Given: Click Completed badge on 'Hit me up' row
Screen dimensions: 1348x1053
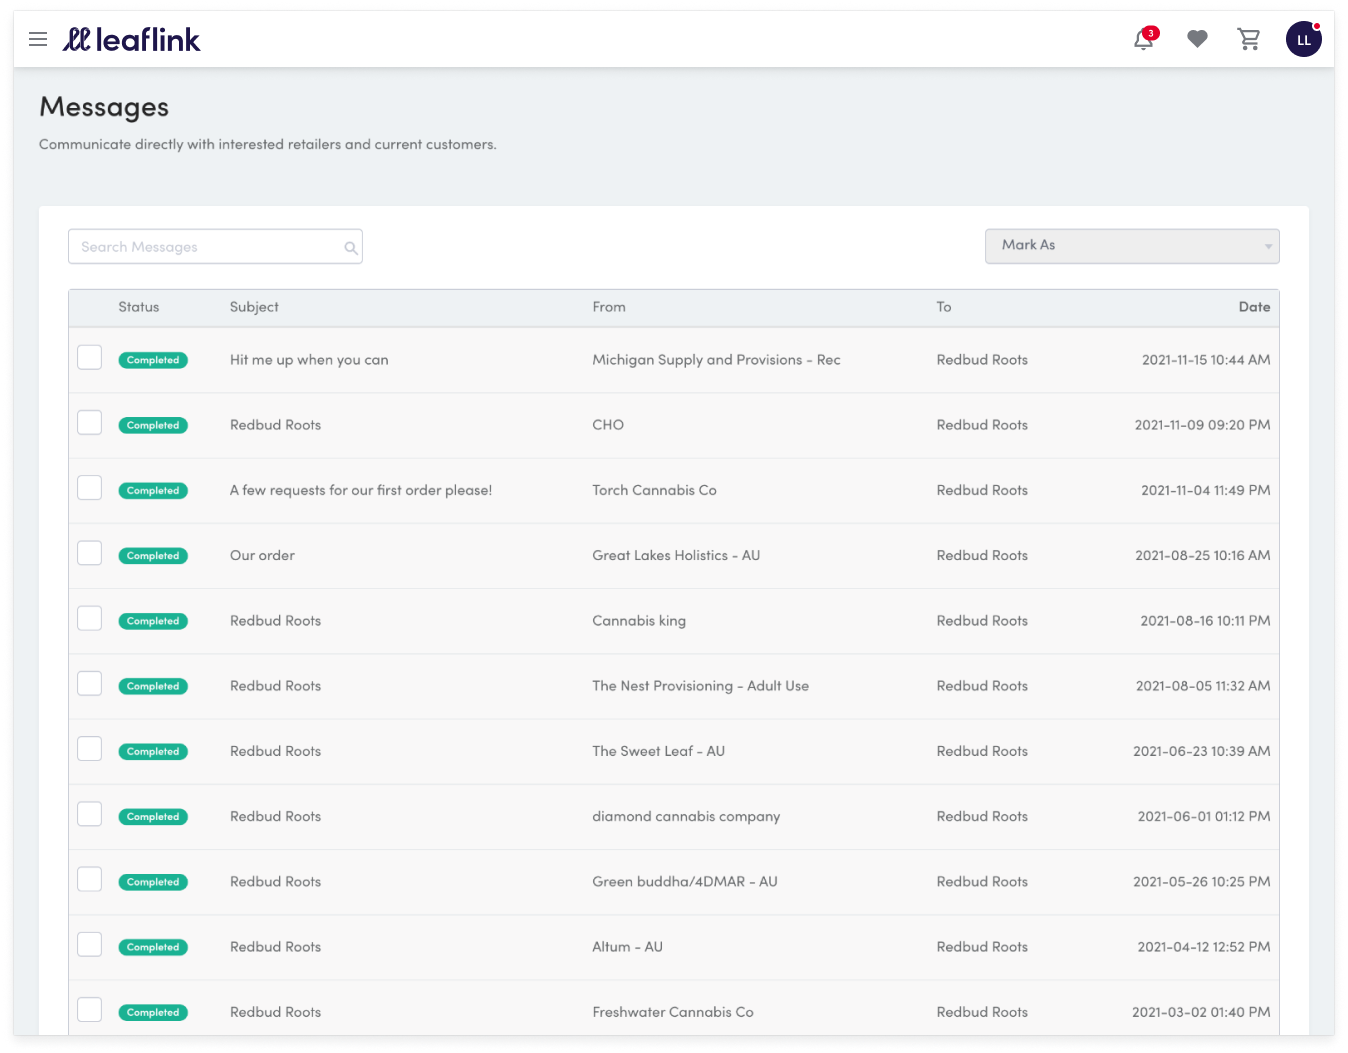Looking at the screenshot, I should point(153,360).
